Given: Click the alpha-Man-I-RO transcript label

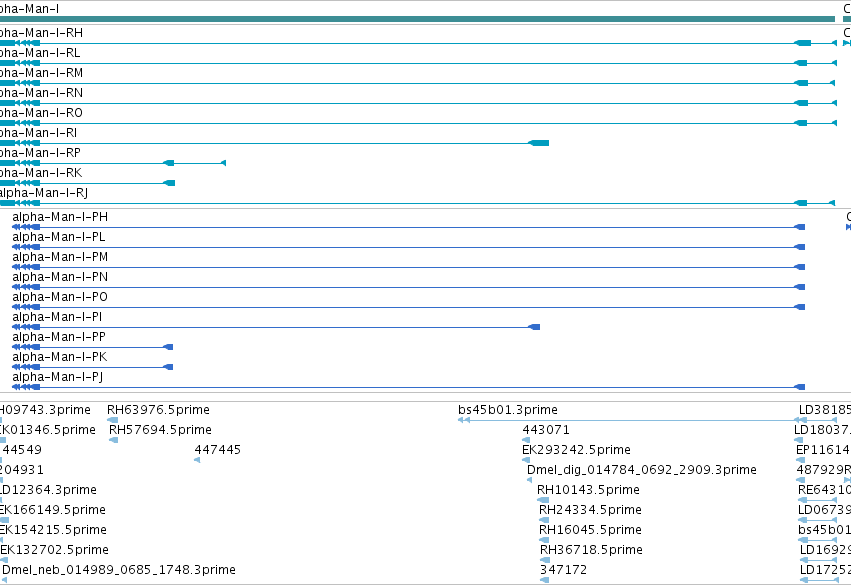Looking at the screenshot, I should pyautogui.click(x=41, y=113).
